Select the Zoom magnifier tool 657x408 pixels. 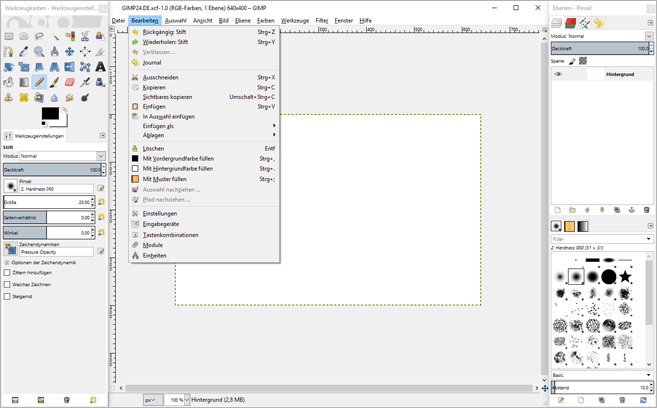[x=39, y=52]
